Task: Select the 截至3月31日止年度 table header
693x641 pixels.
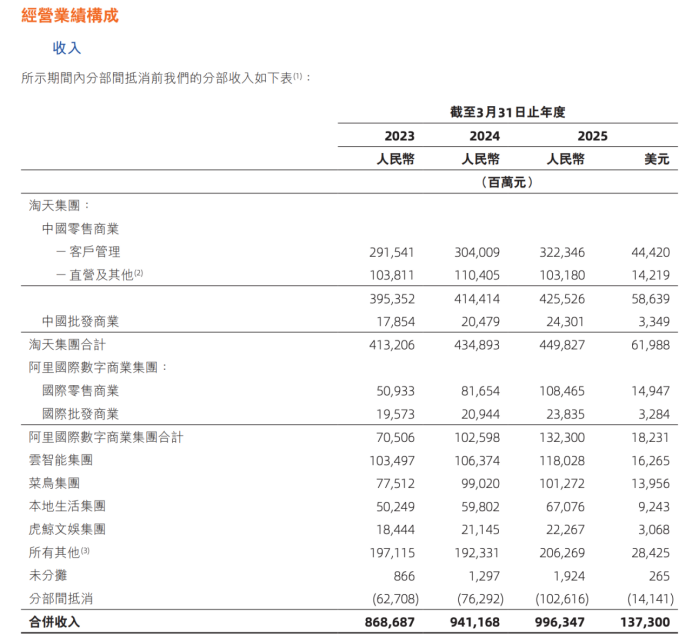Action: click(507, 112)
